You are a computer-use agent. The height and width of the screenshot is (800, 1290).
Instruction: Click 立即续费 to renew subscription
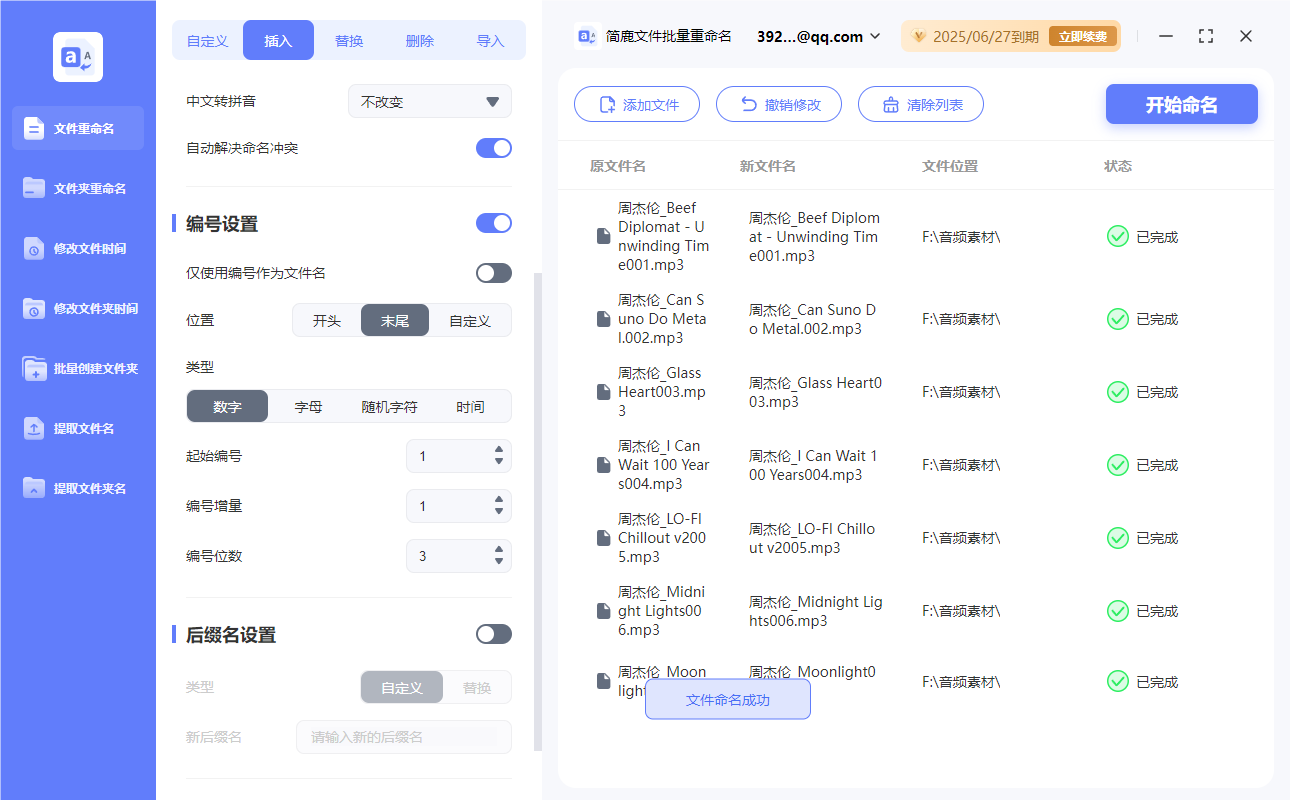coord(1083,35)
